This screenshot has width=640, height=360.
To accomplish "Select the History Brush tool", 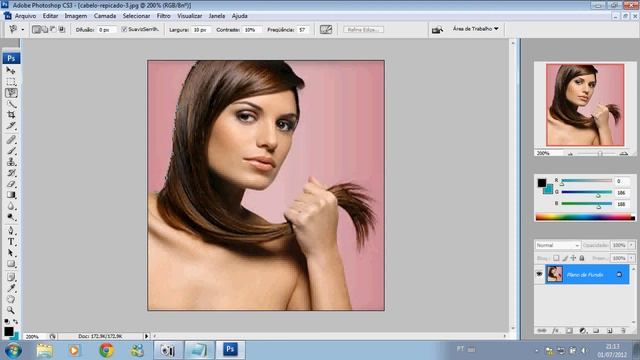I will pyautogui.click(x=11, y=173).
